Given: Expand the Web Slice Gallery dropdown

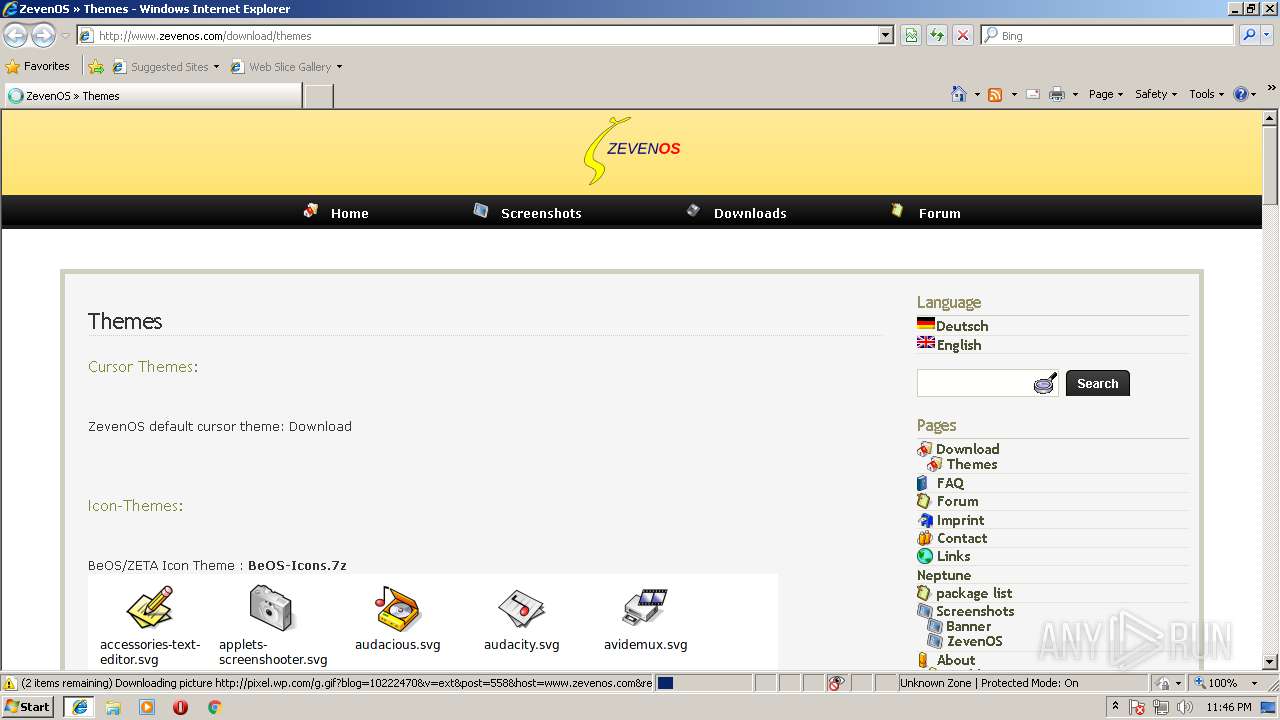Looking at the screenshot, I should 339,67.
